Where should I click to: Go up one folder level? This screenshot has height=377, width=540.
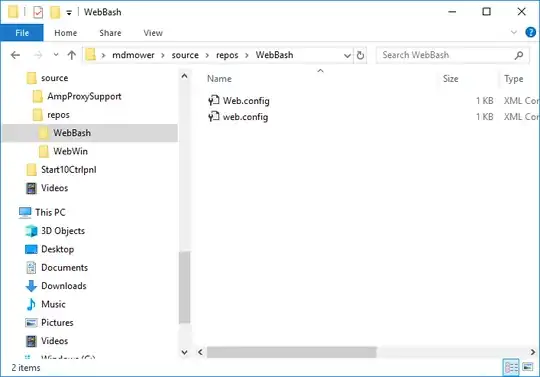72,55
